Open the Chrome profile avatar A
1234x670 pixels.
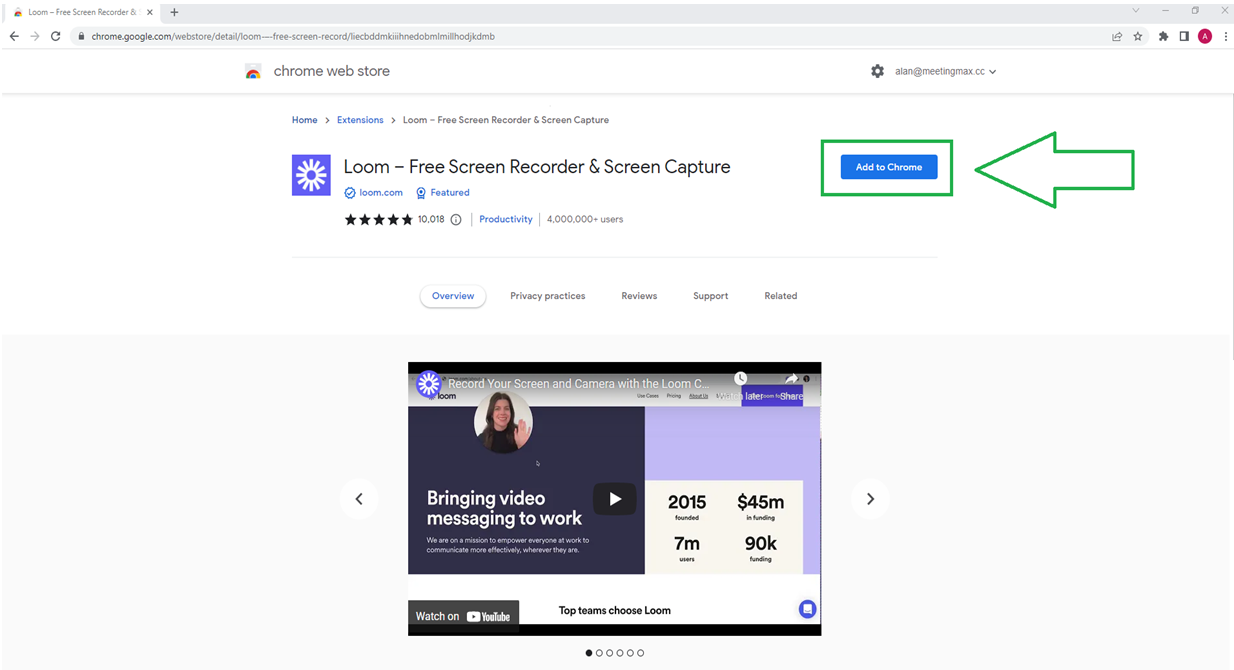pyautogui.click(x=1205, y=36)
